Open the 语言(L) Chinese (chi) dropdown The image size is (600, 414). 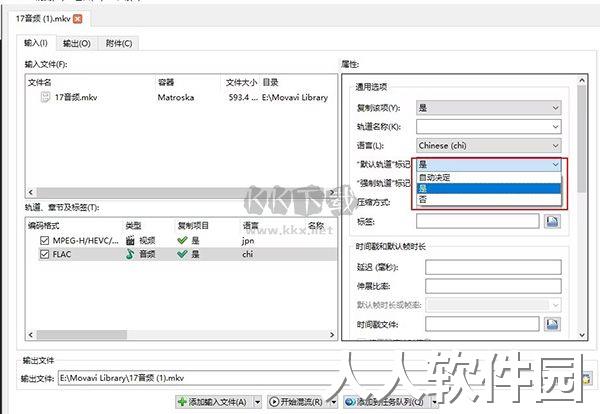click(489, 145)
